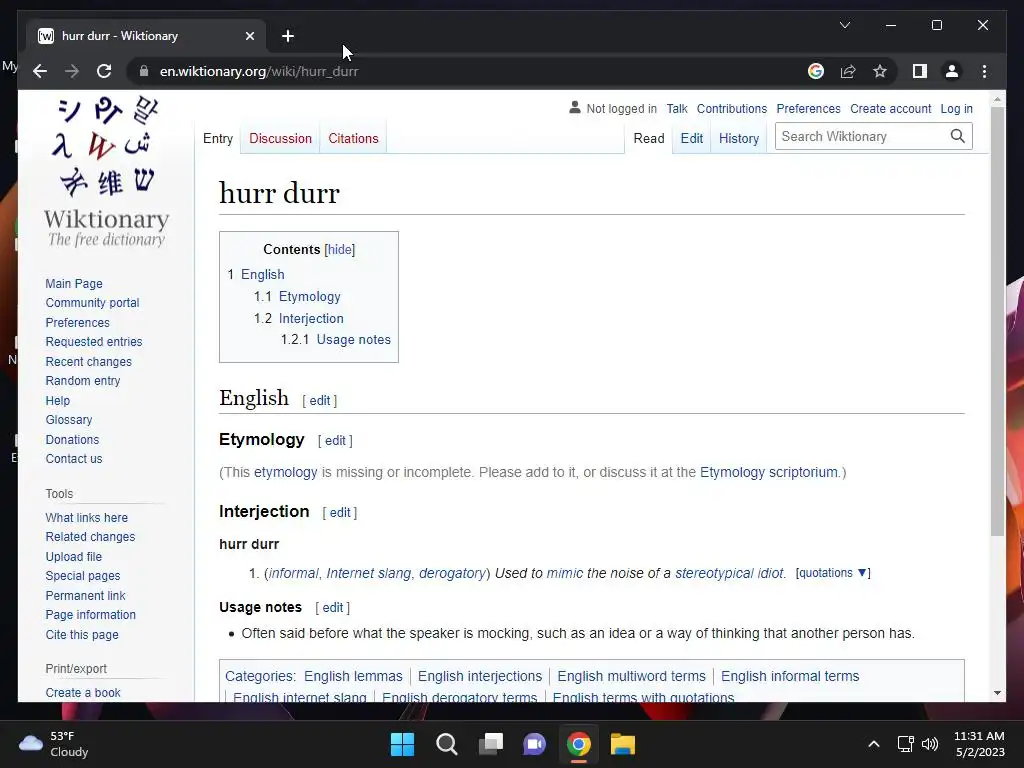Open Create a book link
Screen dimensions: 1024x768
coord(83,692)
